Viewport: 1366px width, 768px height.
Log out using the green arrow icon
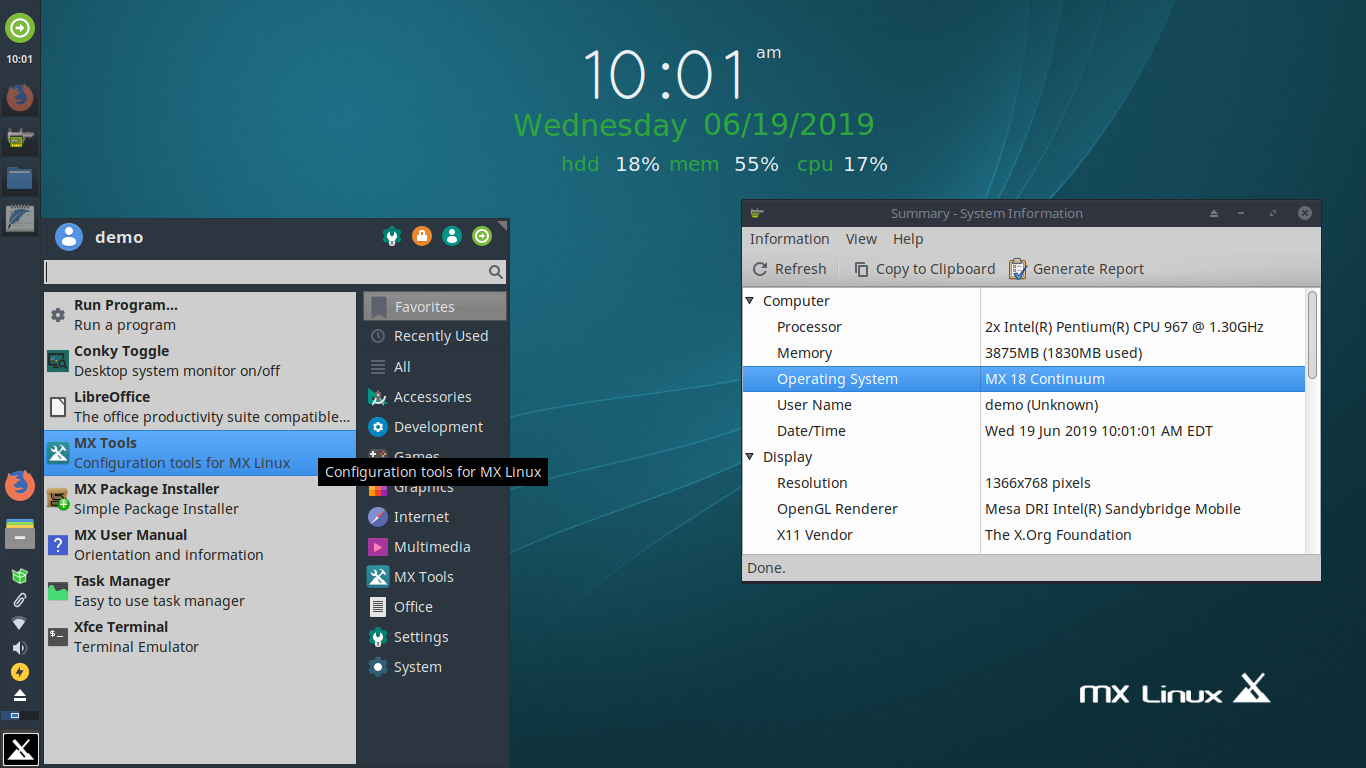(x=481, y=236)
